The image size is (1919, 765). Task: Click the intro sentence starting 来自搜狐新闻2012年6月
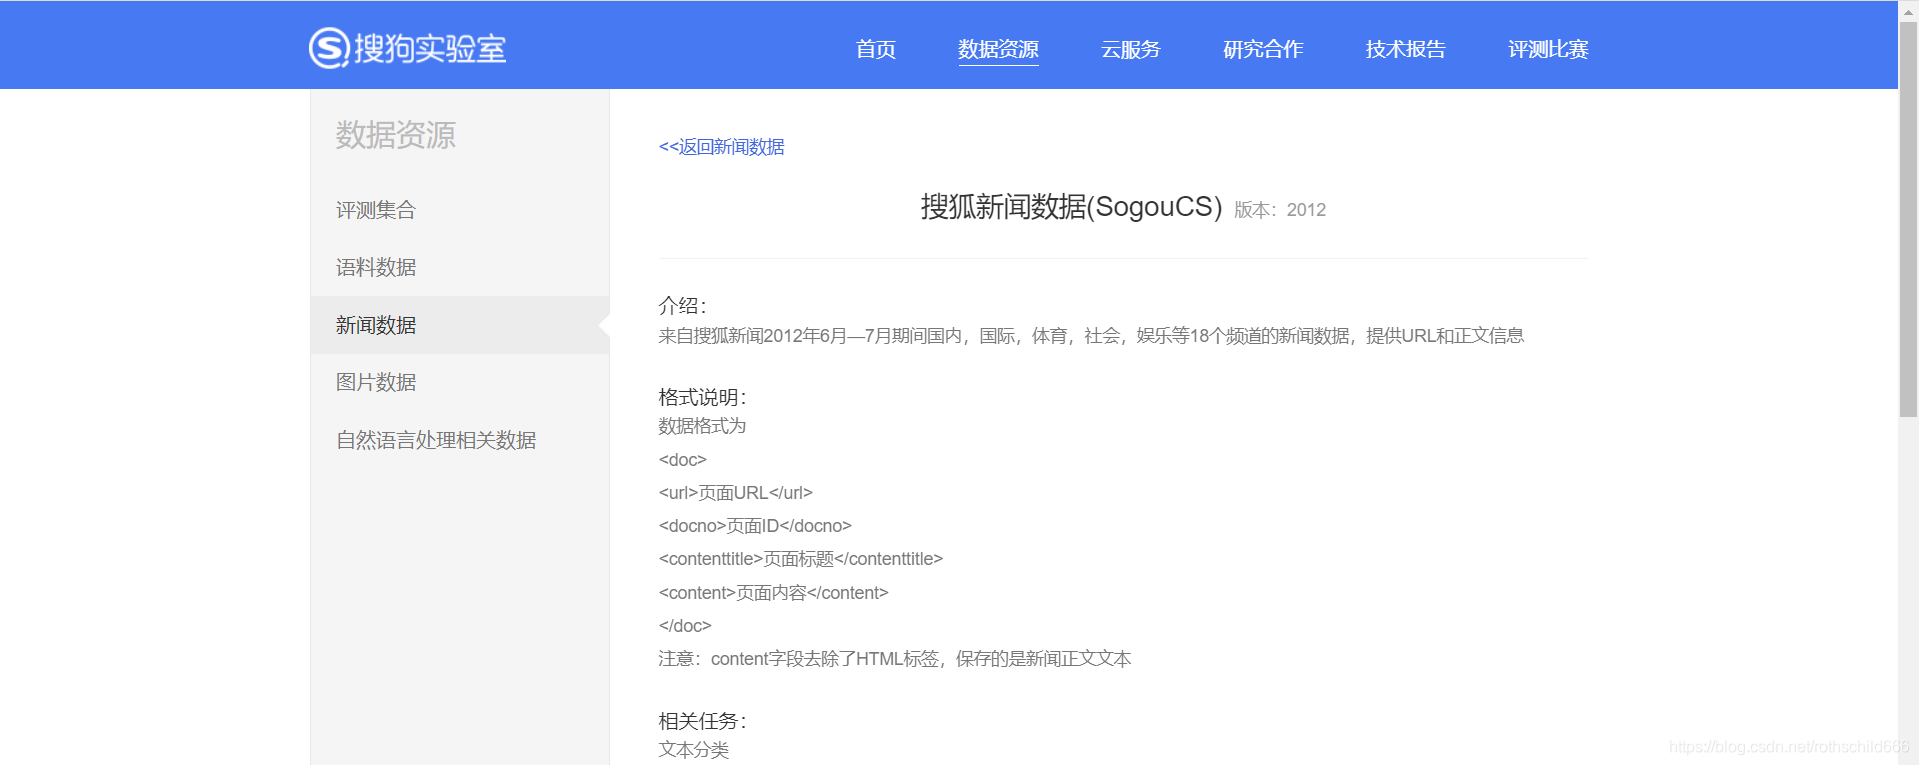pyautogui.click(x=1091, y=336)
